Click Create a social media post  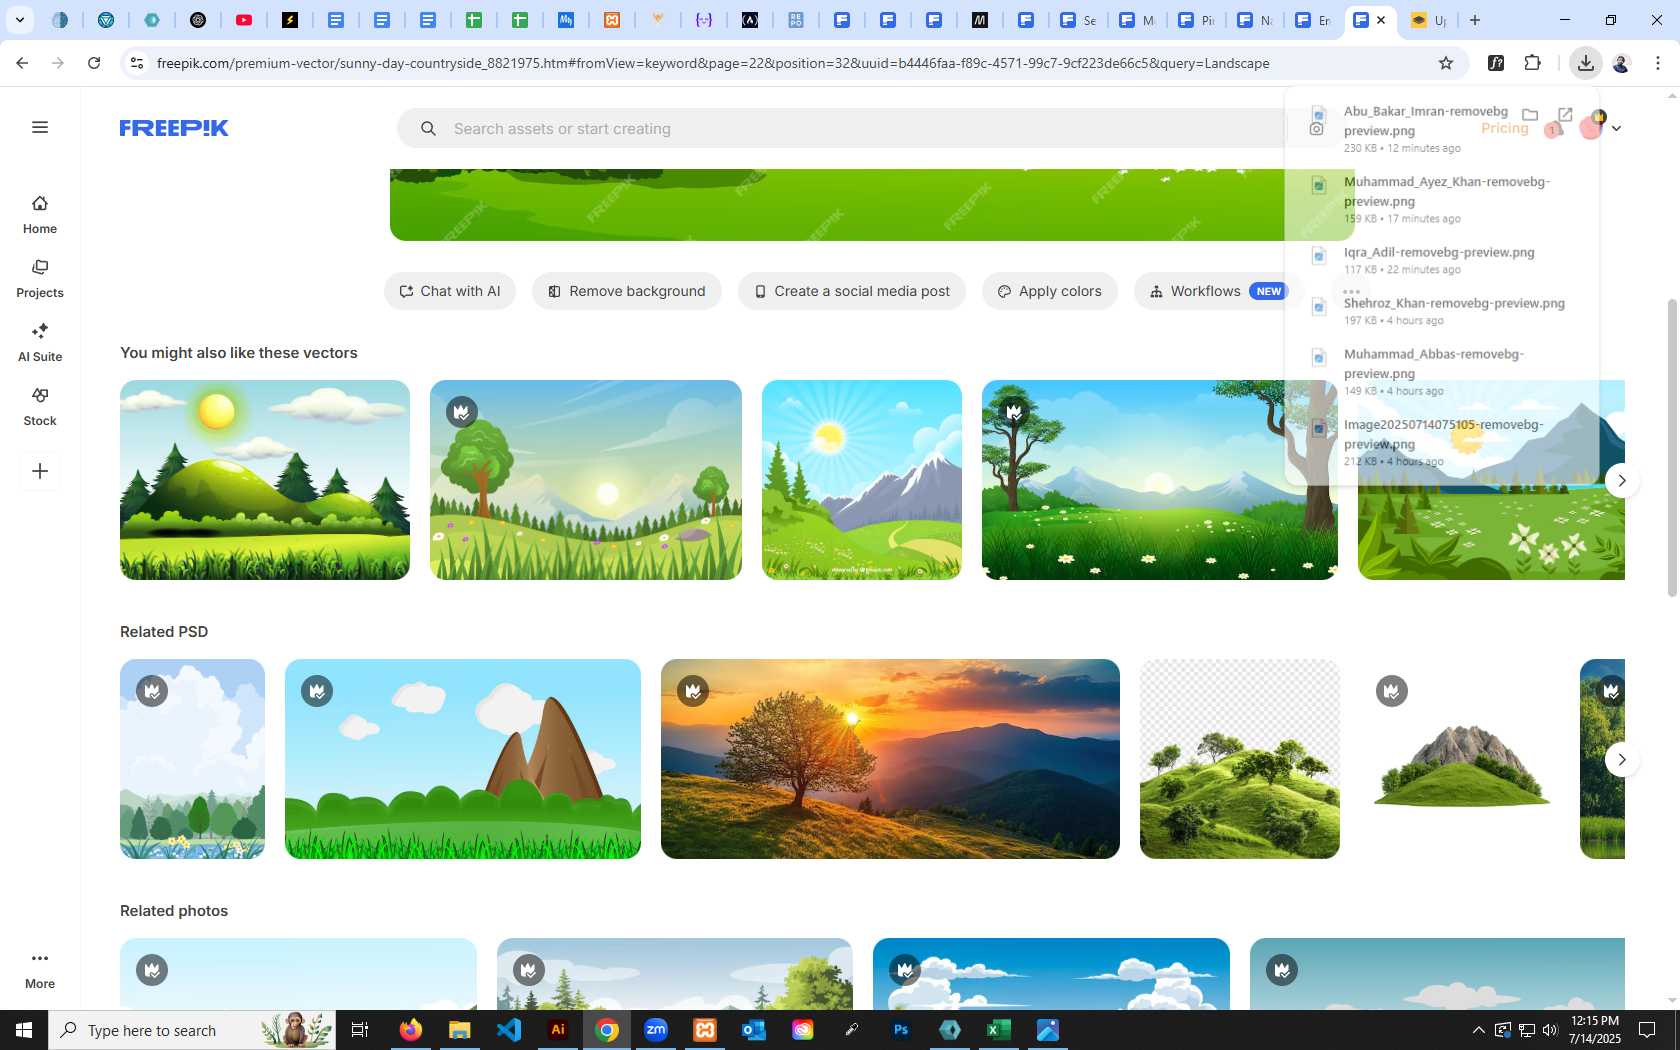(x=852, y=291)
